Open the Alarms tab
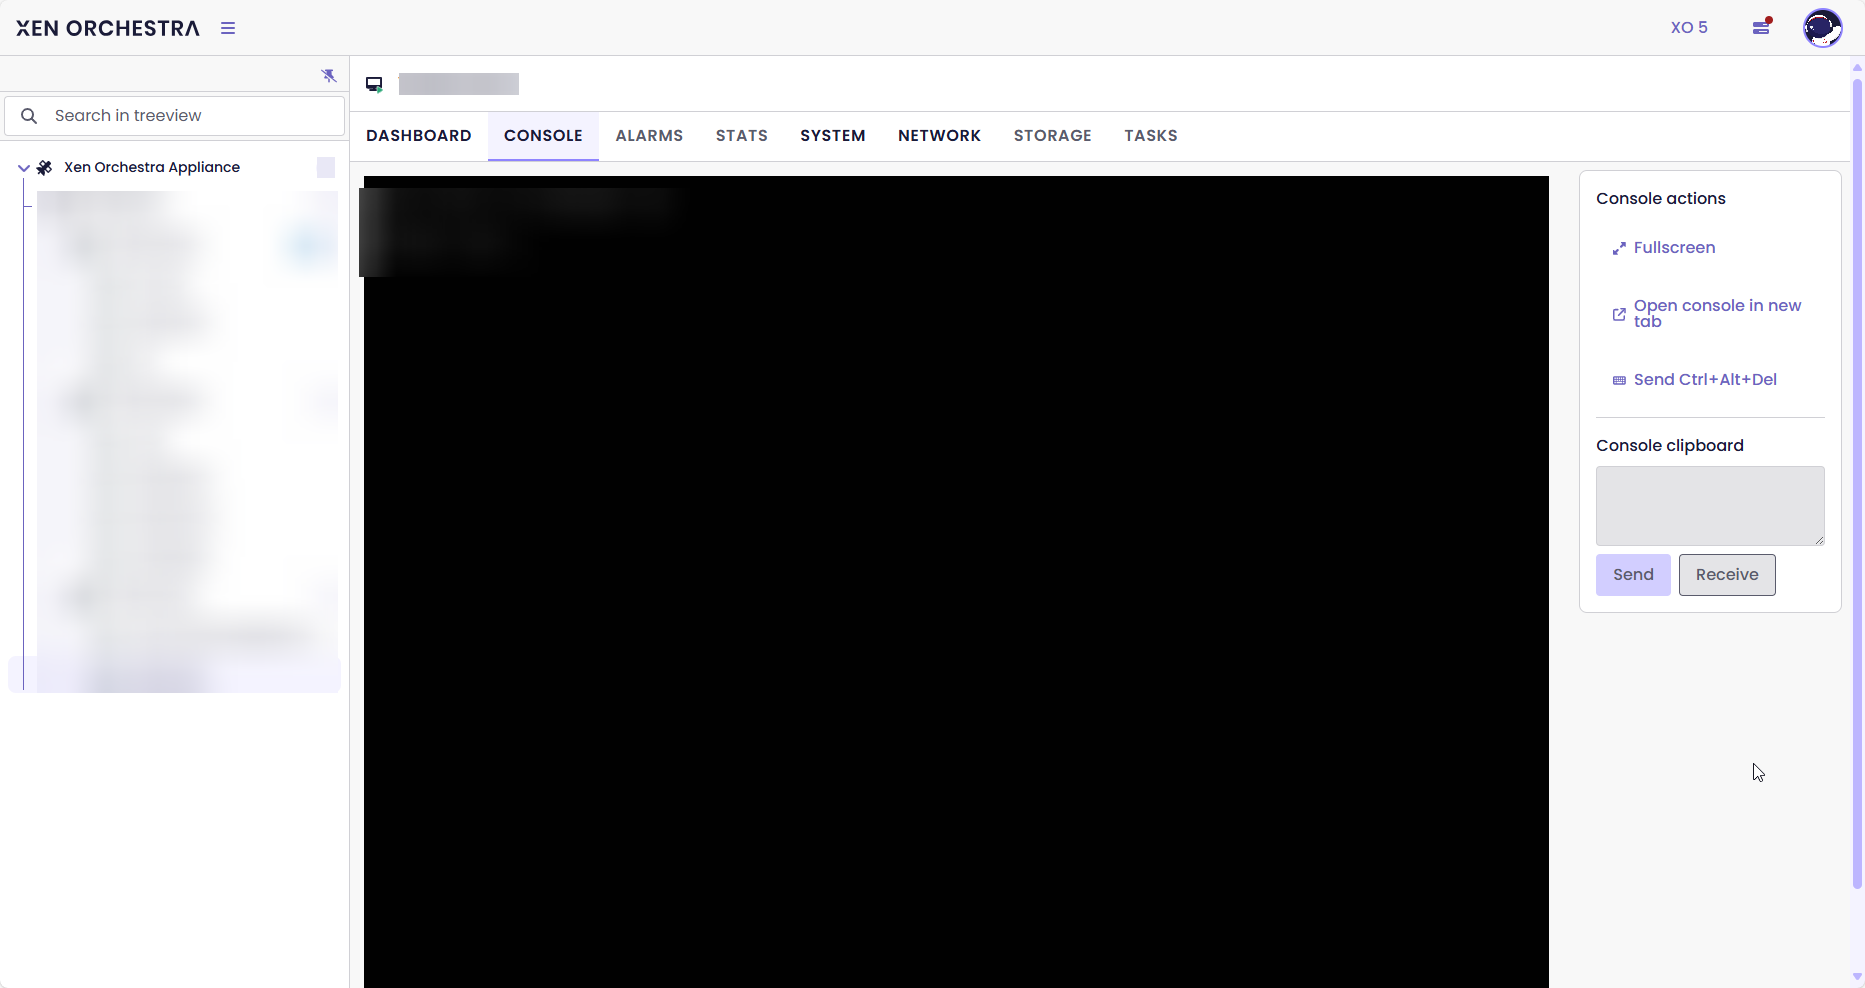The height and width of the screenshot is (988, 1865). click(649, 136)
